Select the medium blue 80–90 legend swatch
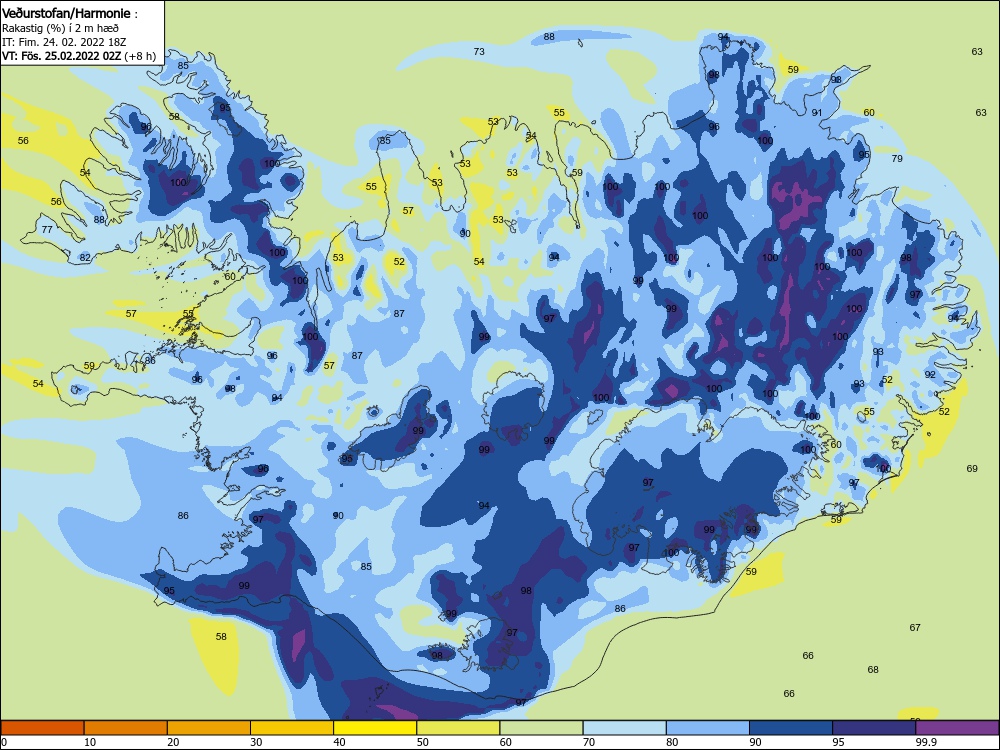This screenshot has height=750, width=1000. [708, 728]
